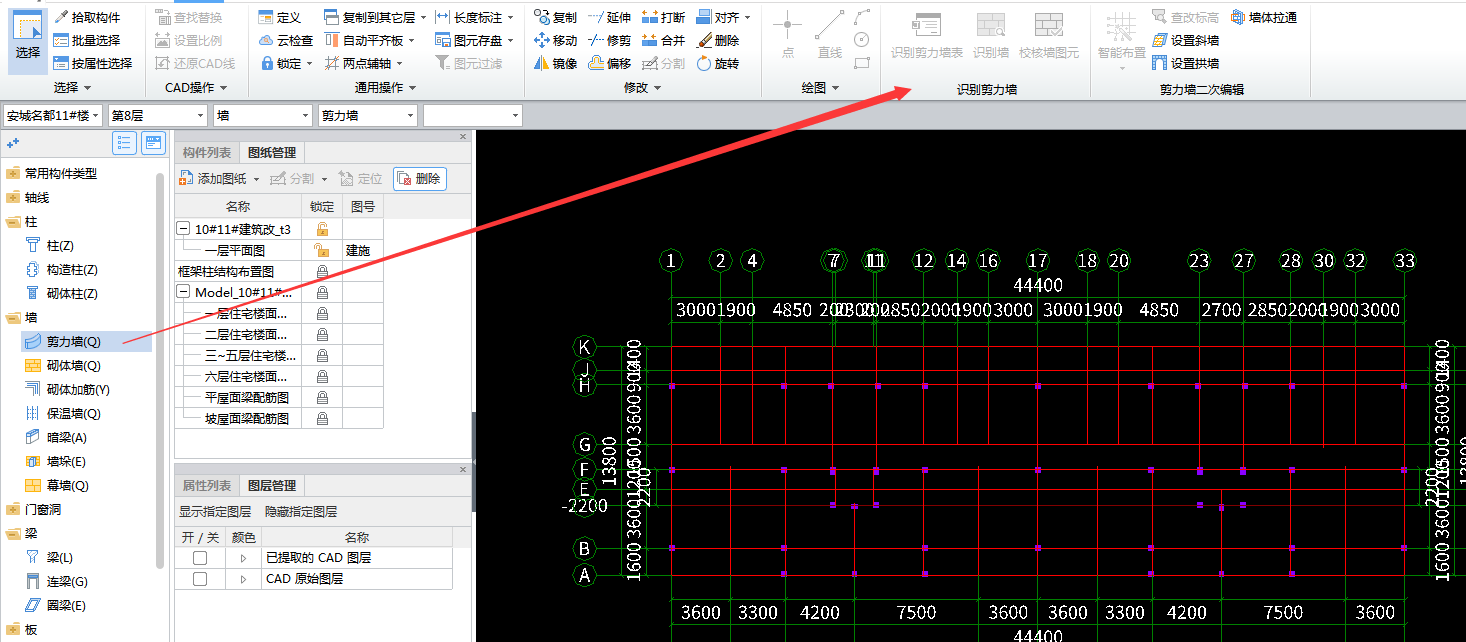1466x642 pixels.
Task: Expand the CAD 原始图层 row arrow
Action: pyautogui.click(x=242, y=579)
